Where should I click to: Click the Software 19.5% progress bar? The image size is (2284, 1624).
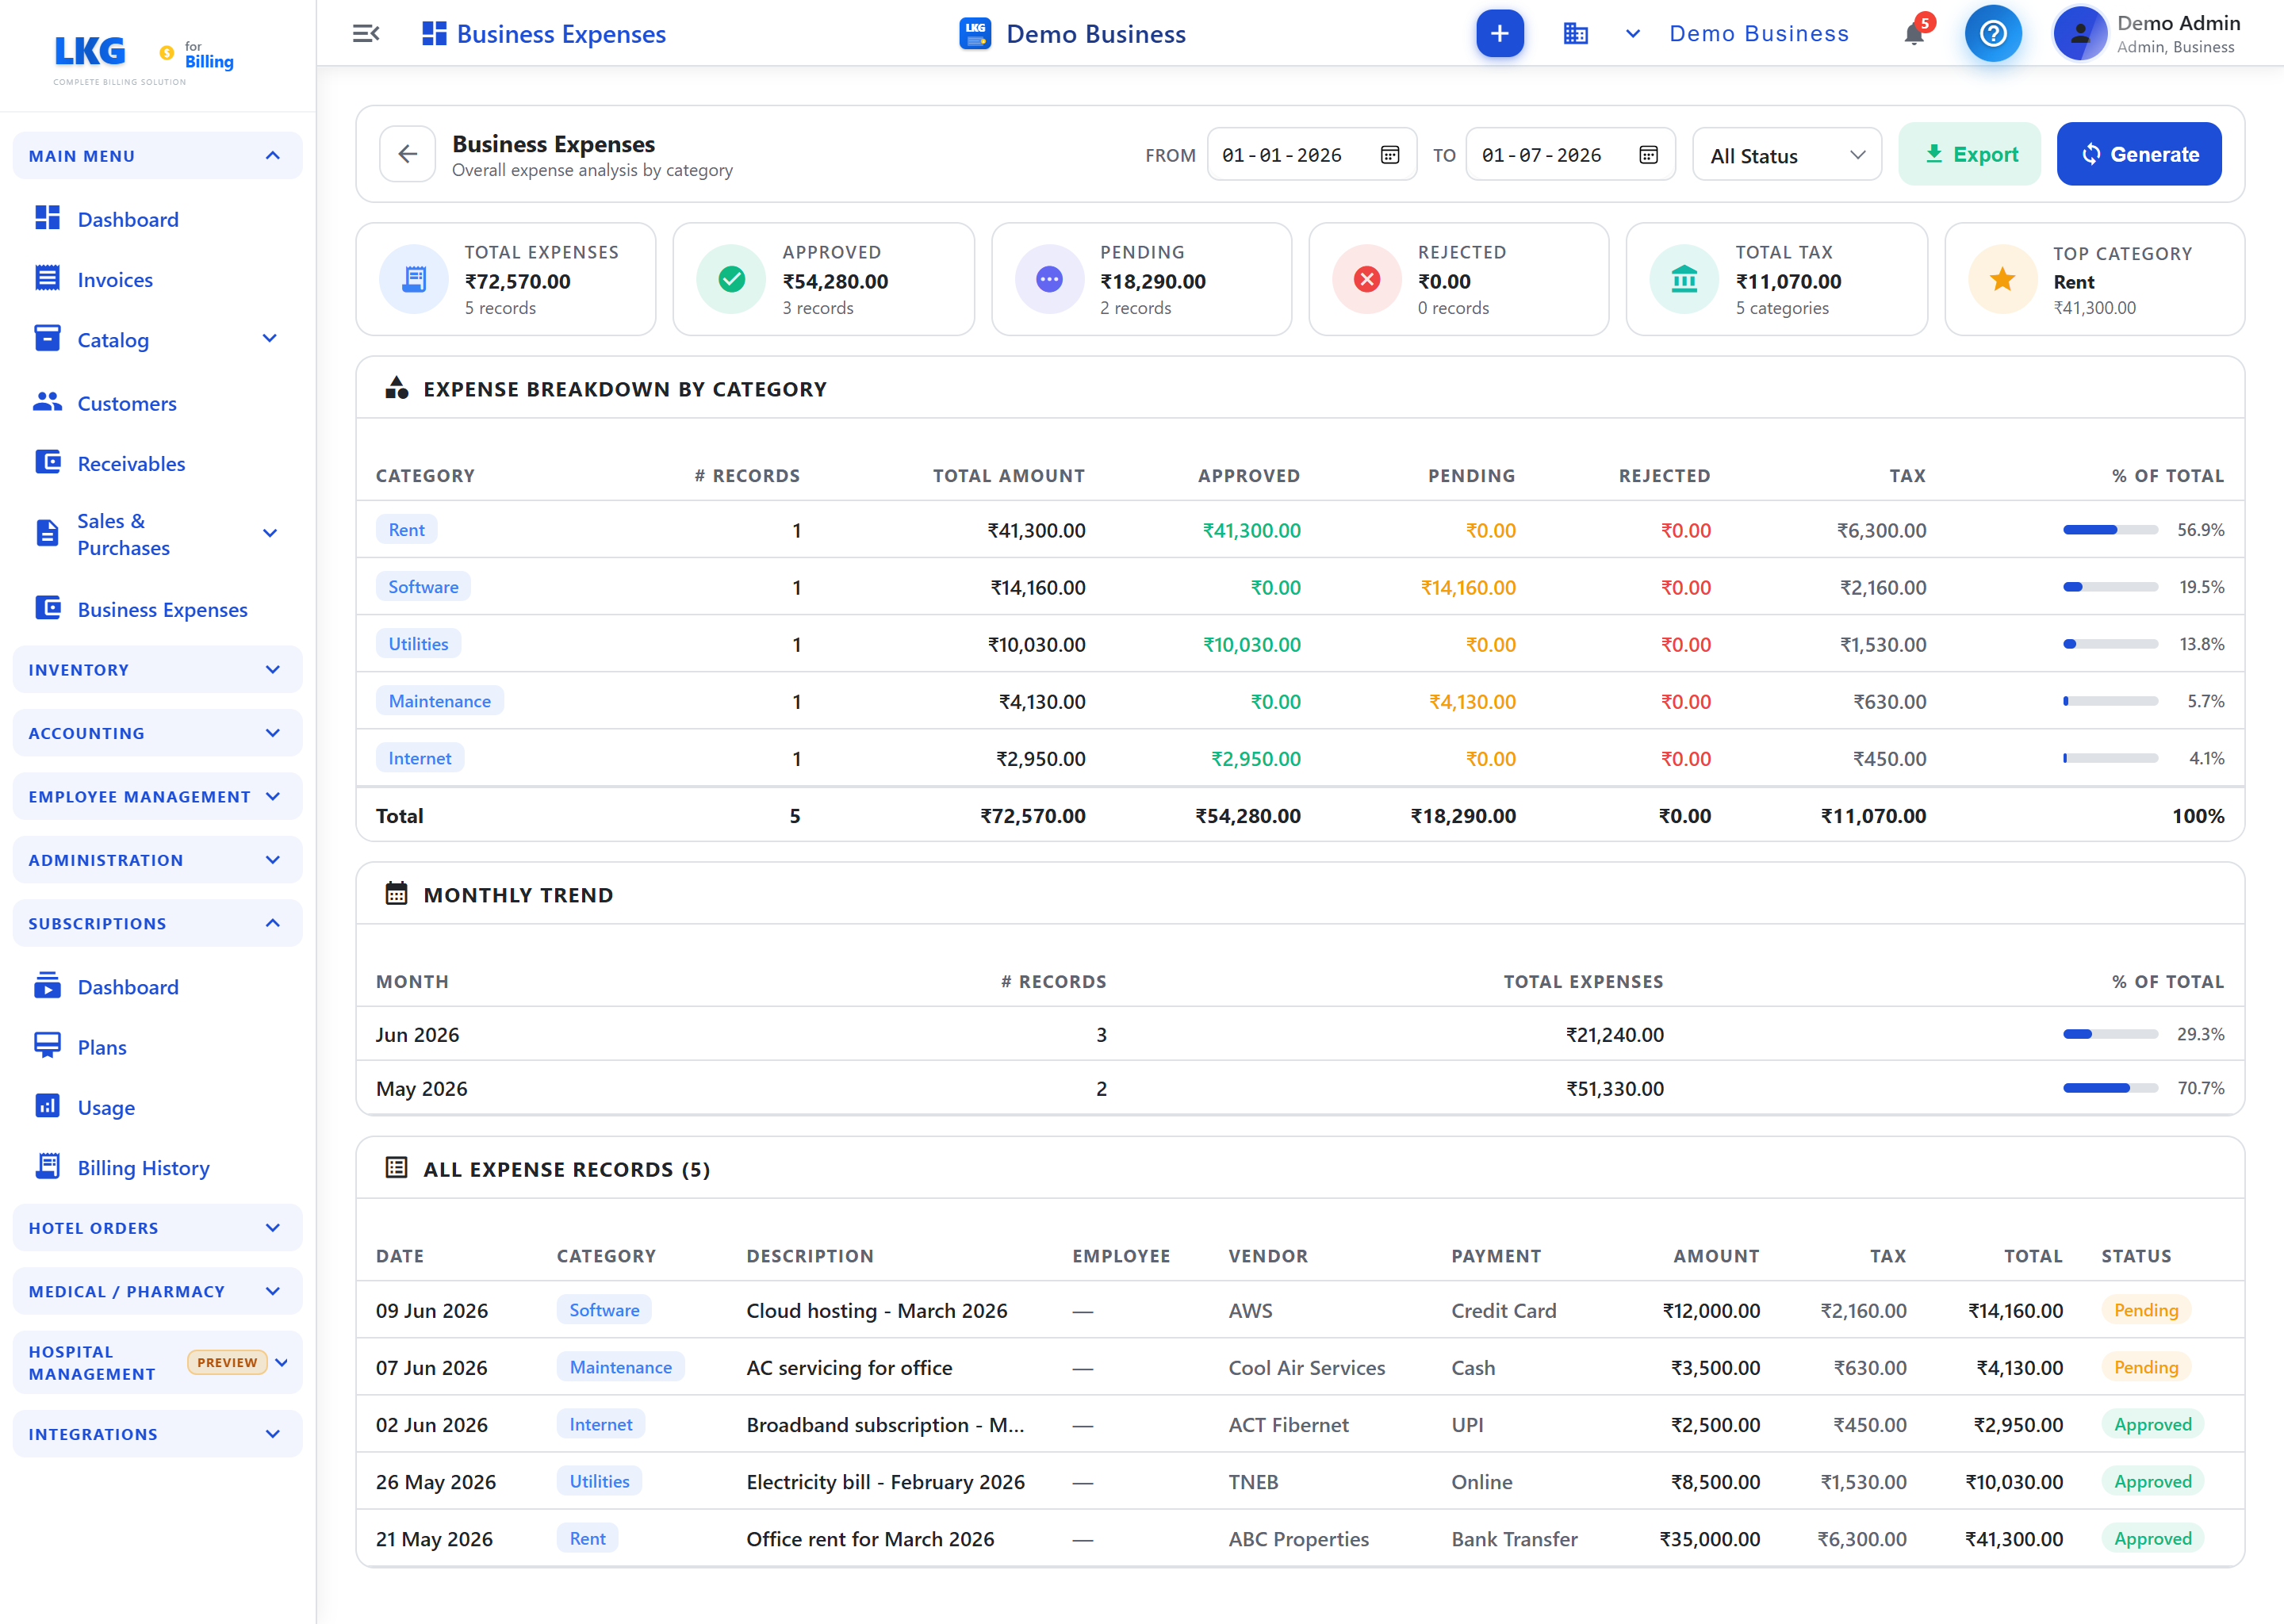[x=2110, y=587]
